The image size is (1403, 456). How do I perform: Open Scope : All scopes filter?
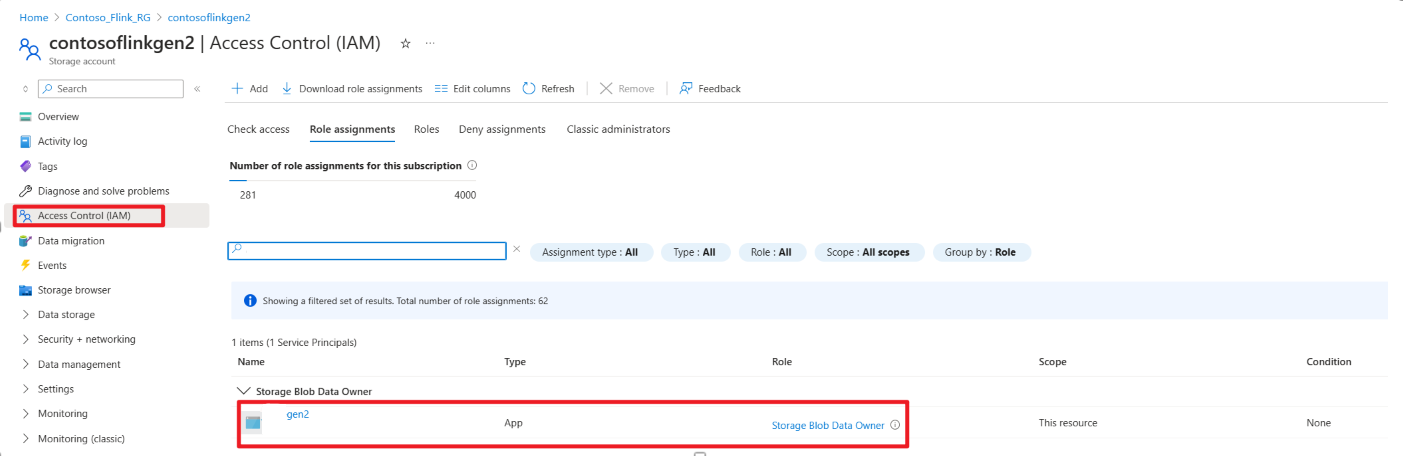(x=868, y=253)
